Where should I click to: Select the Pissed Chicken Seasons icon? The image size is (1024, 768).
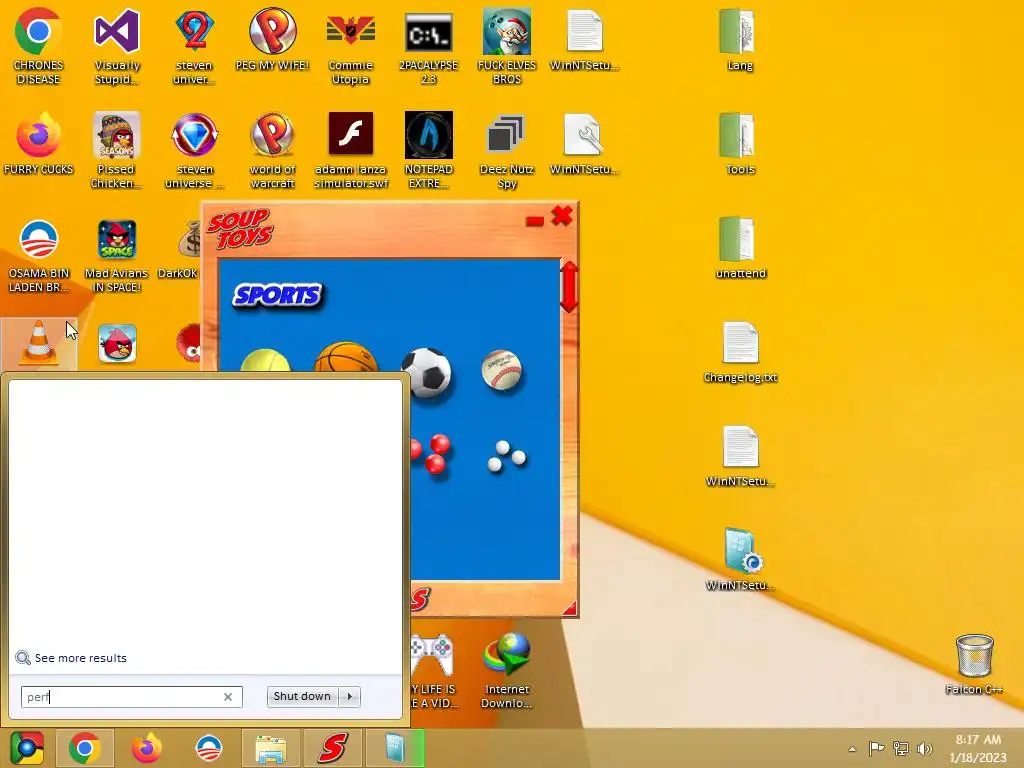tap(116, 150)
